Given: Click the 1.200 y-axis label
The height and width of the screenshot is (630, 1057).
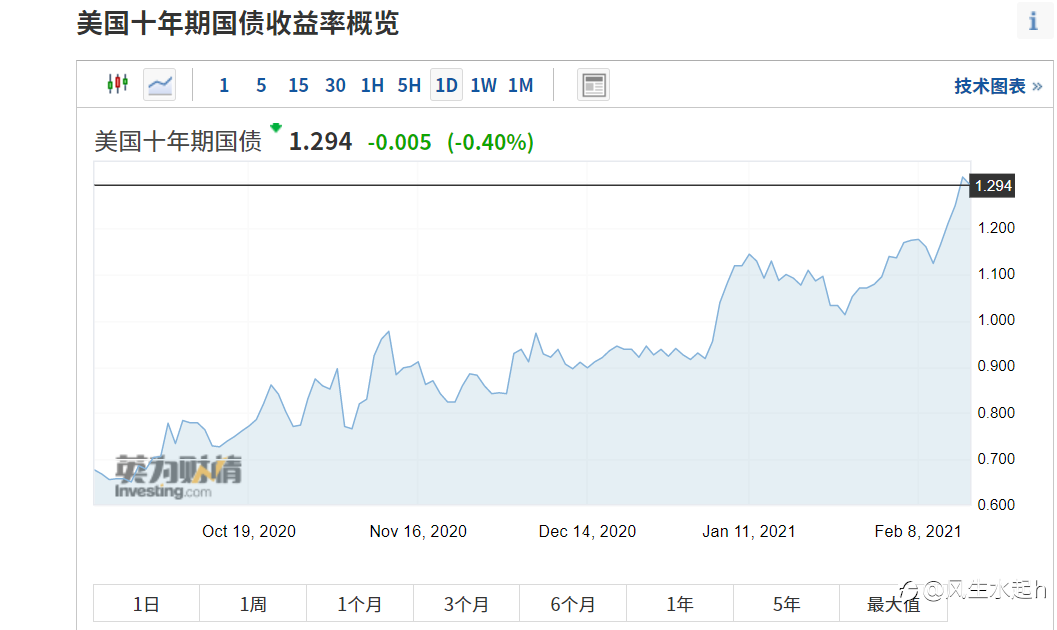Looking at the screenshot, I should point(996,228).
